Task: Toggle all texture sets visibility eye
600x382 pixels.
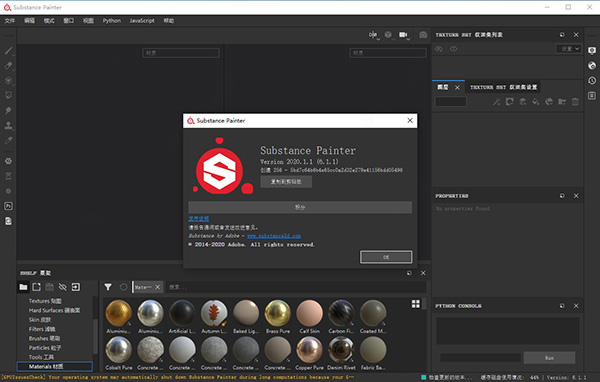Action: 453,49
